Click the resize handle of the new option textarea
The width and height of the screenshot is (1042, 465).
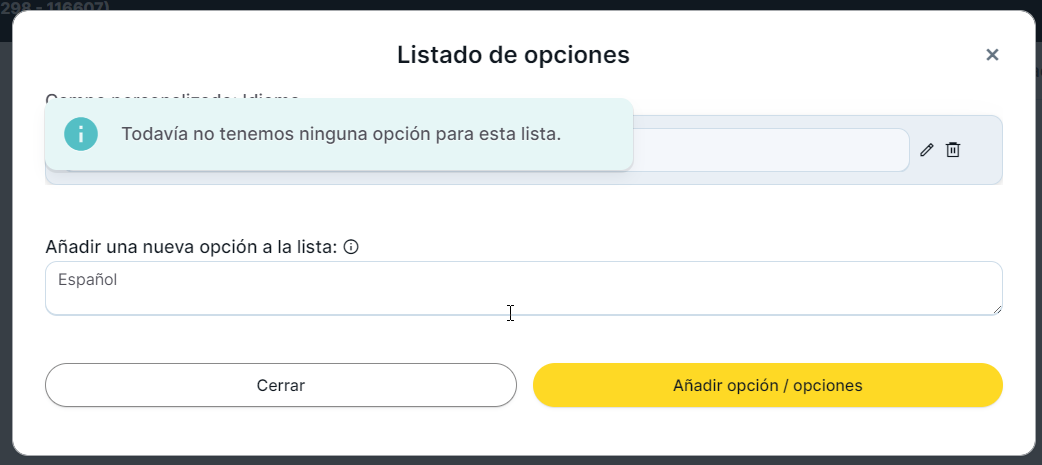[996, 309]
